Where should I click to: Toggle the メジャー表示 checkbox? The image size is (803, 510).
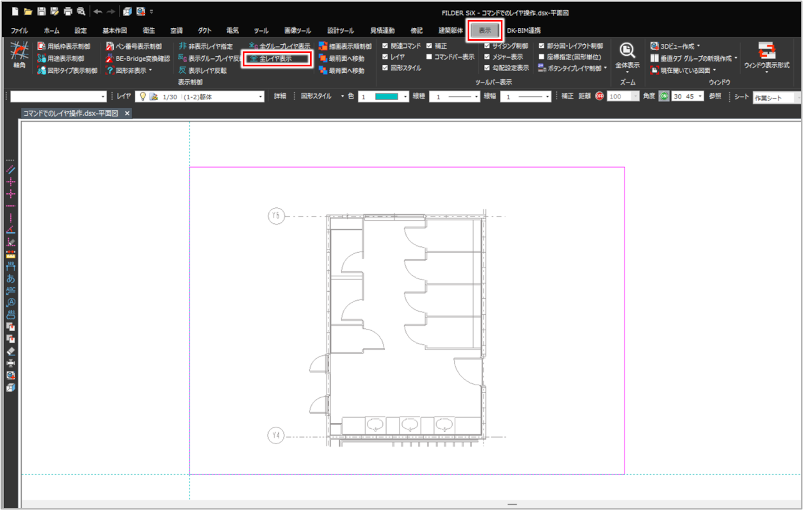point(486,57)
